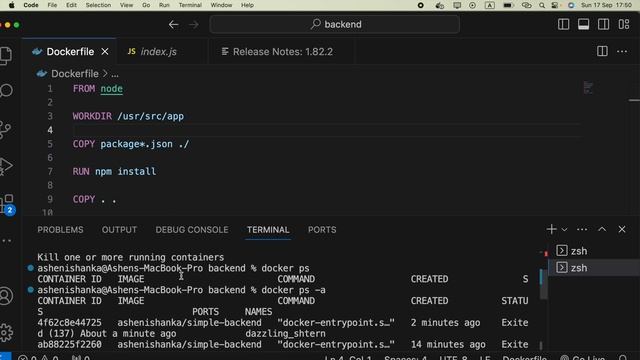
Task: Open Accounts menu in activity bar
Action: pyautogui.click(x=6, y=296)
